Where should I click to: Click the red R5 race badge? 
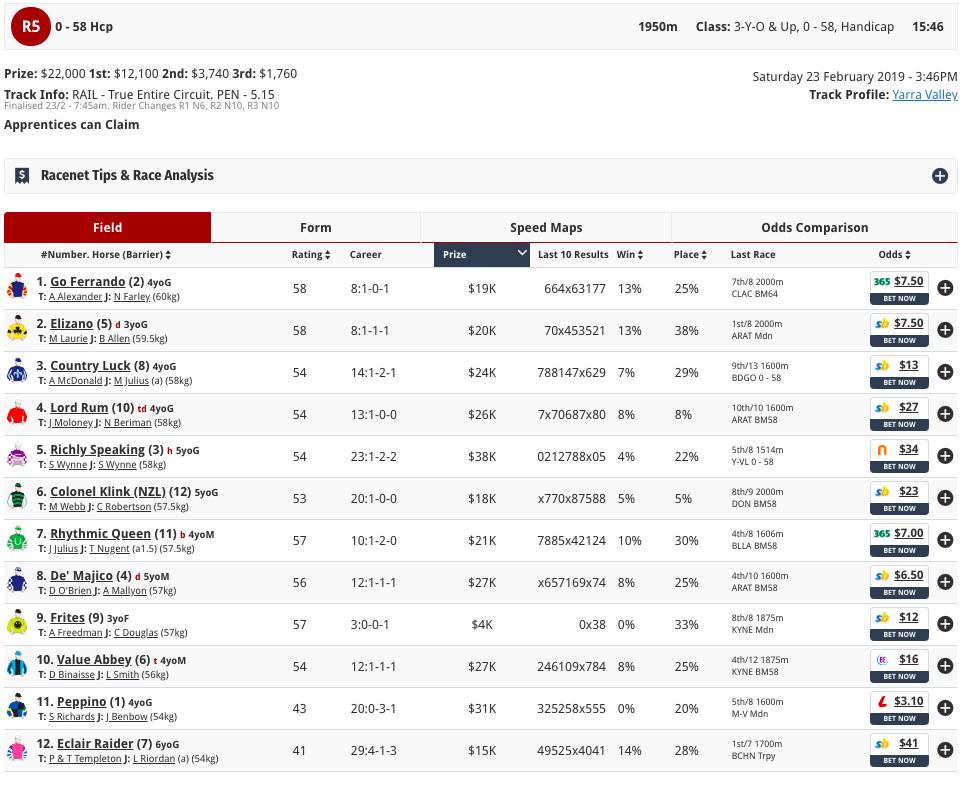point(30,27)
